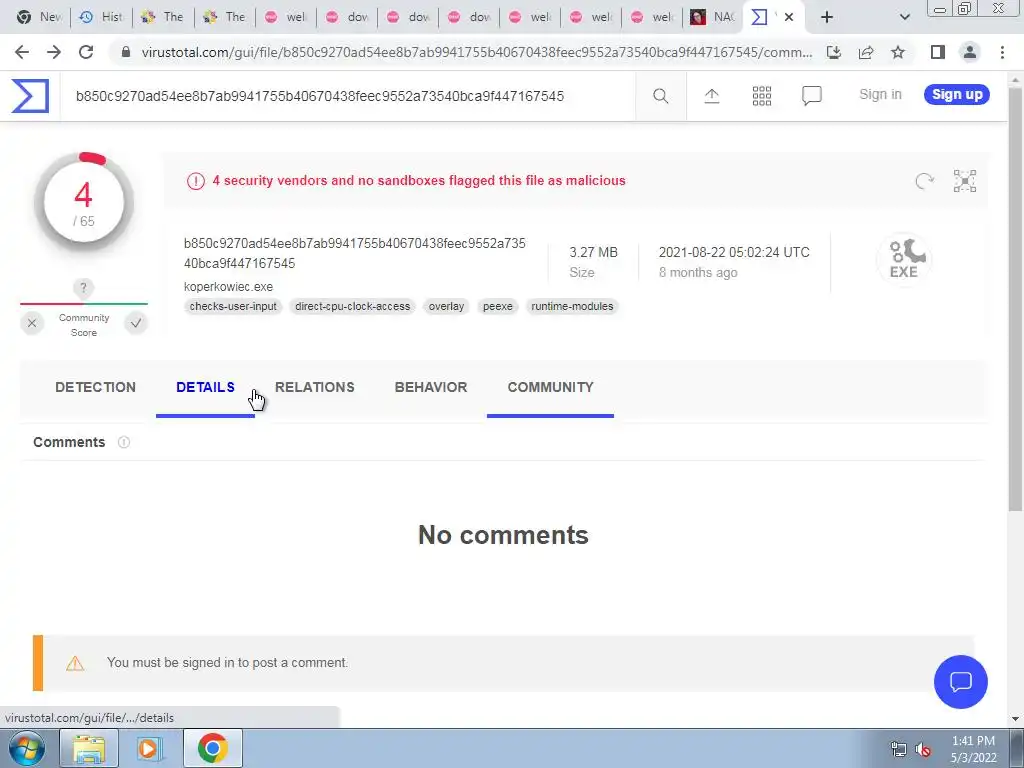Click the Sign in link
Image resolution: width=1024 pixels, height=768 pixels.
coord(880,95)
